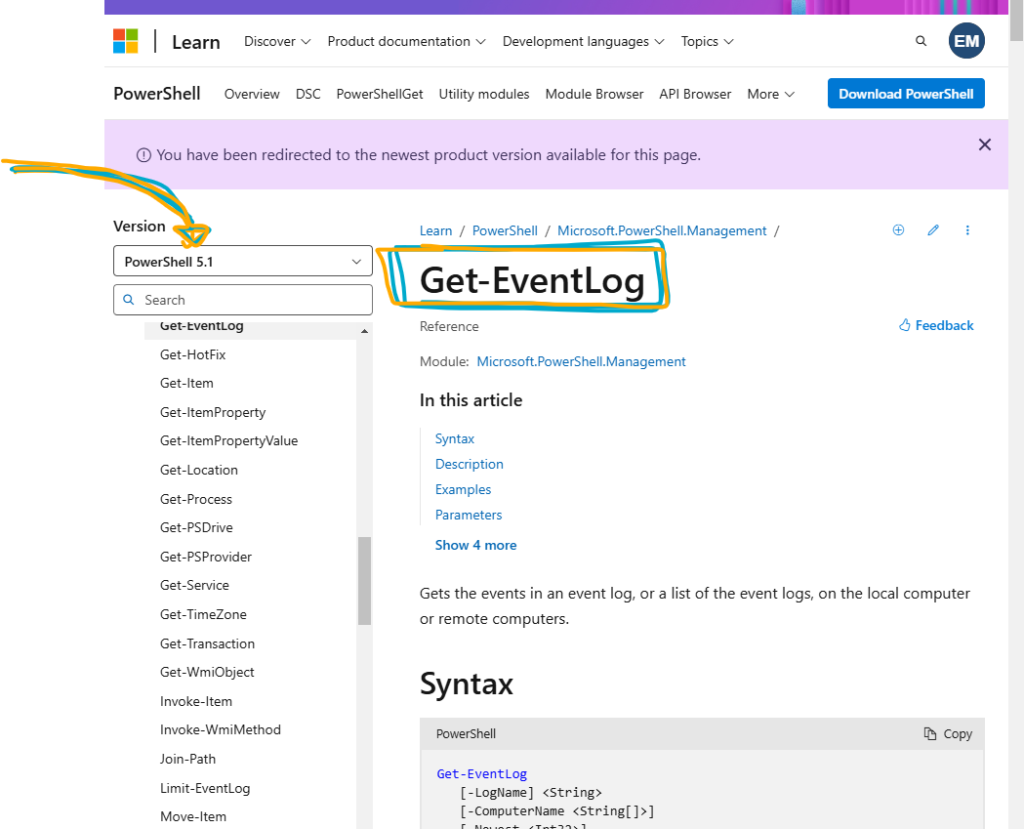Open the Module Browser tab
The height and width of the screenshot is (829, 1024).
[594, 94]
